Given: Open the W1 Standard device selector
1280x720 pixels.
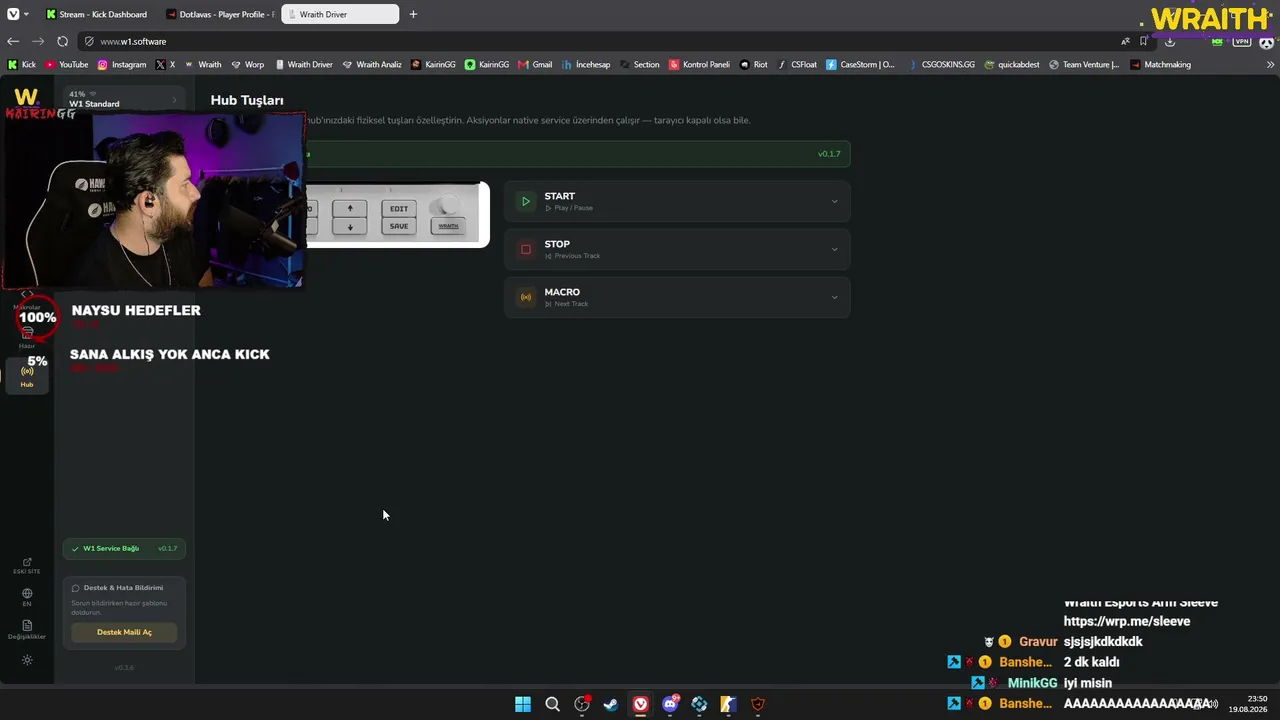Looking at the screenshot, I should pyautogui.click(x=124, y=99).
